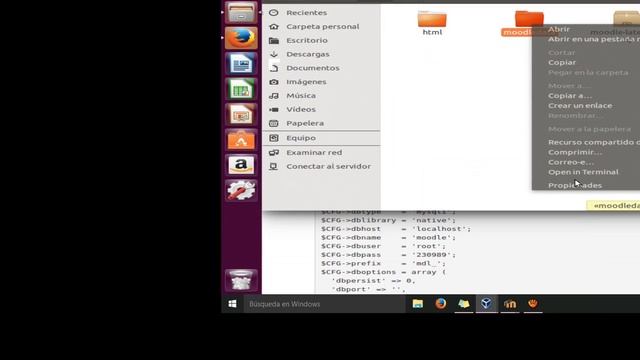The image size is (640, 360).
Task: Select the highlighted orange moodle folder icon
Action: coord(529,19)
